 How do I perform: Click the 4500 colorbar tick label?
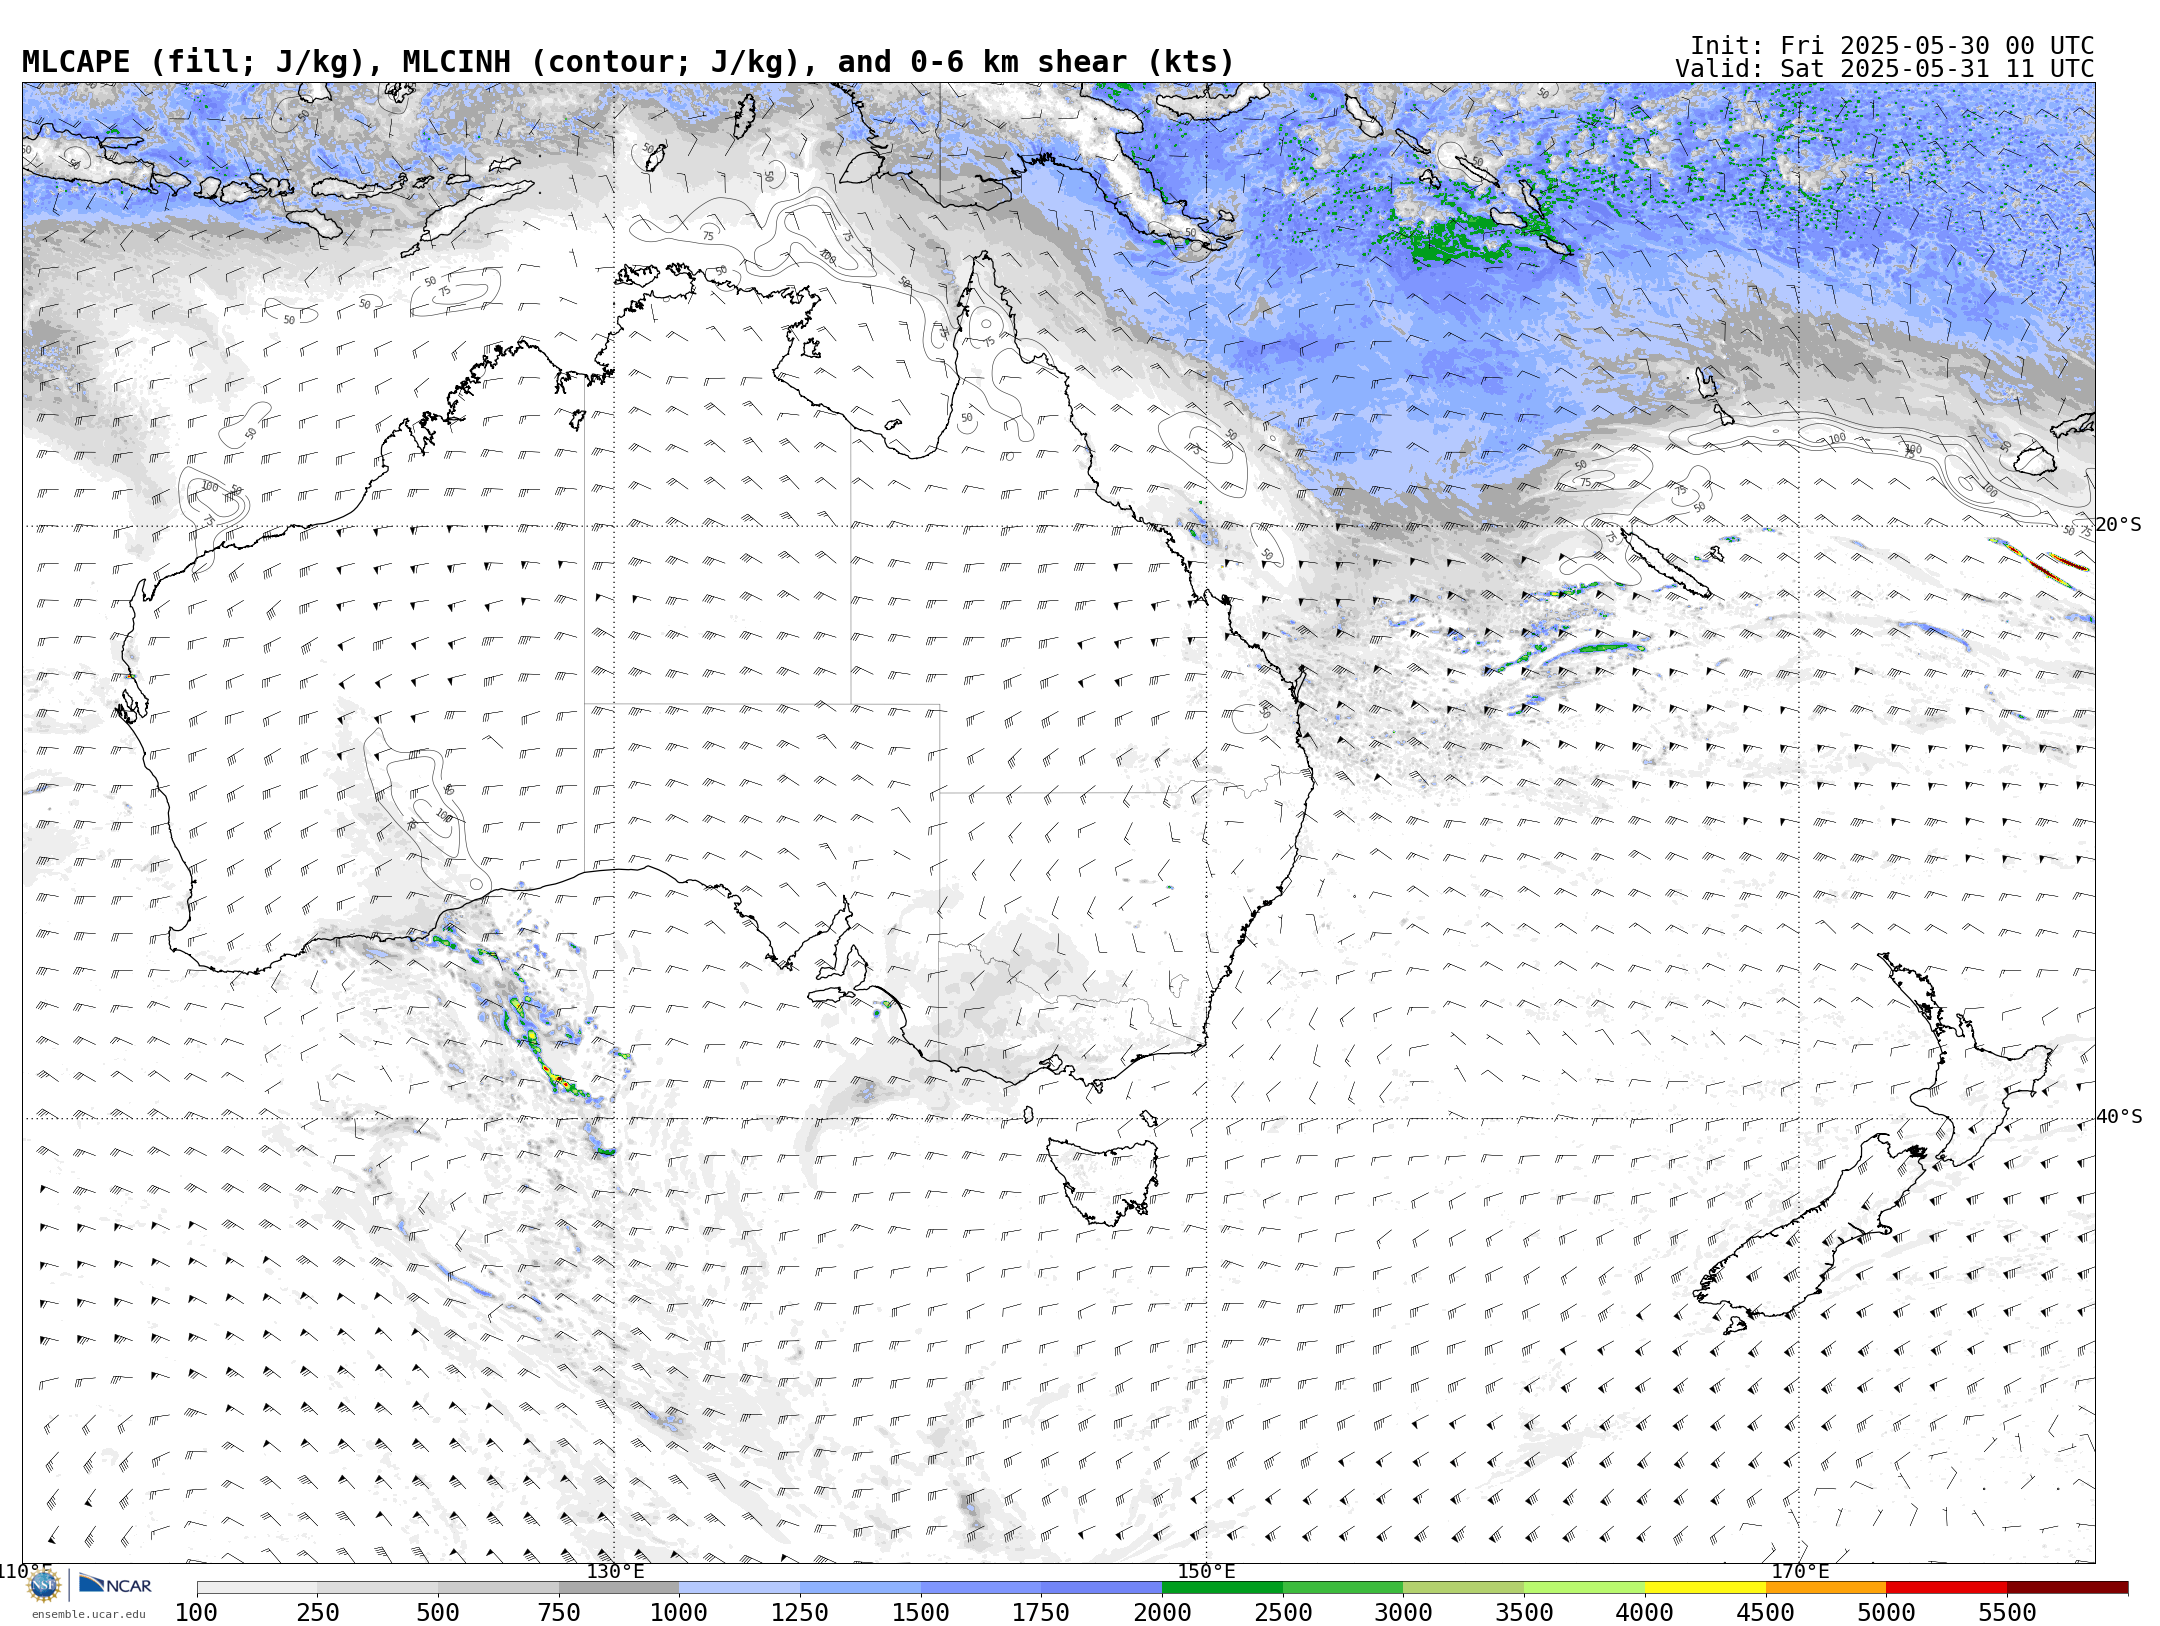(1766, 1612)
